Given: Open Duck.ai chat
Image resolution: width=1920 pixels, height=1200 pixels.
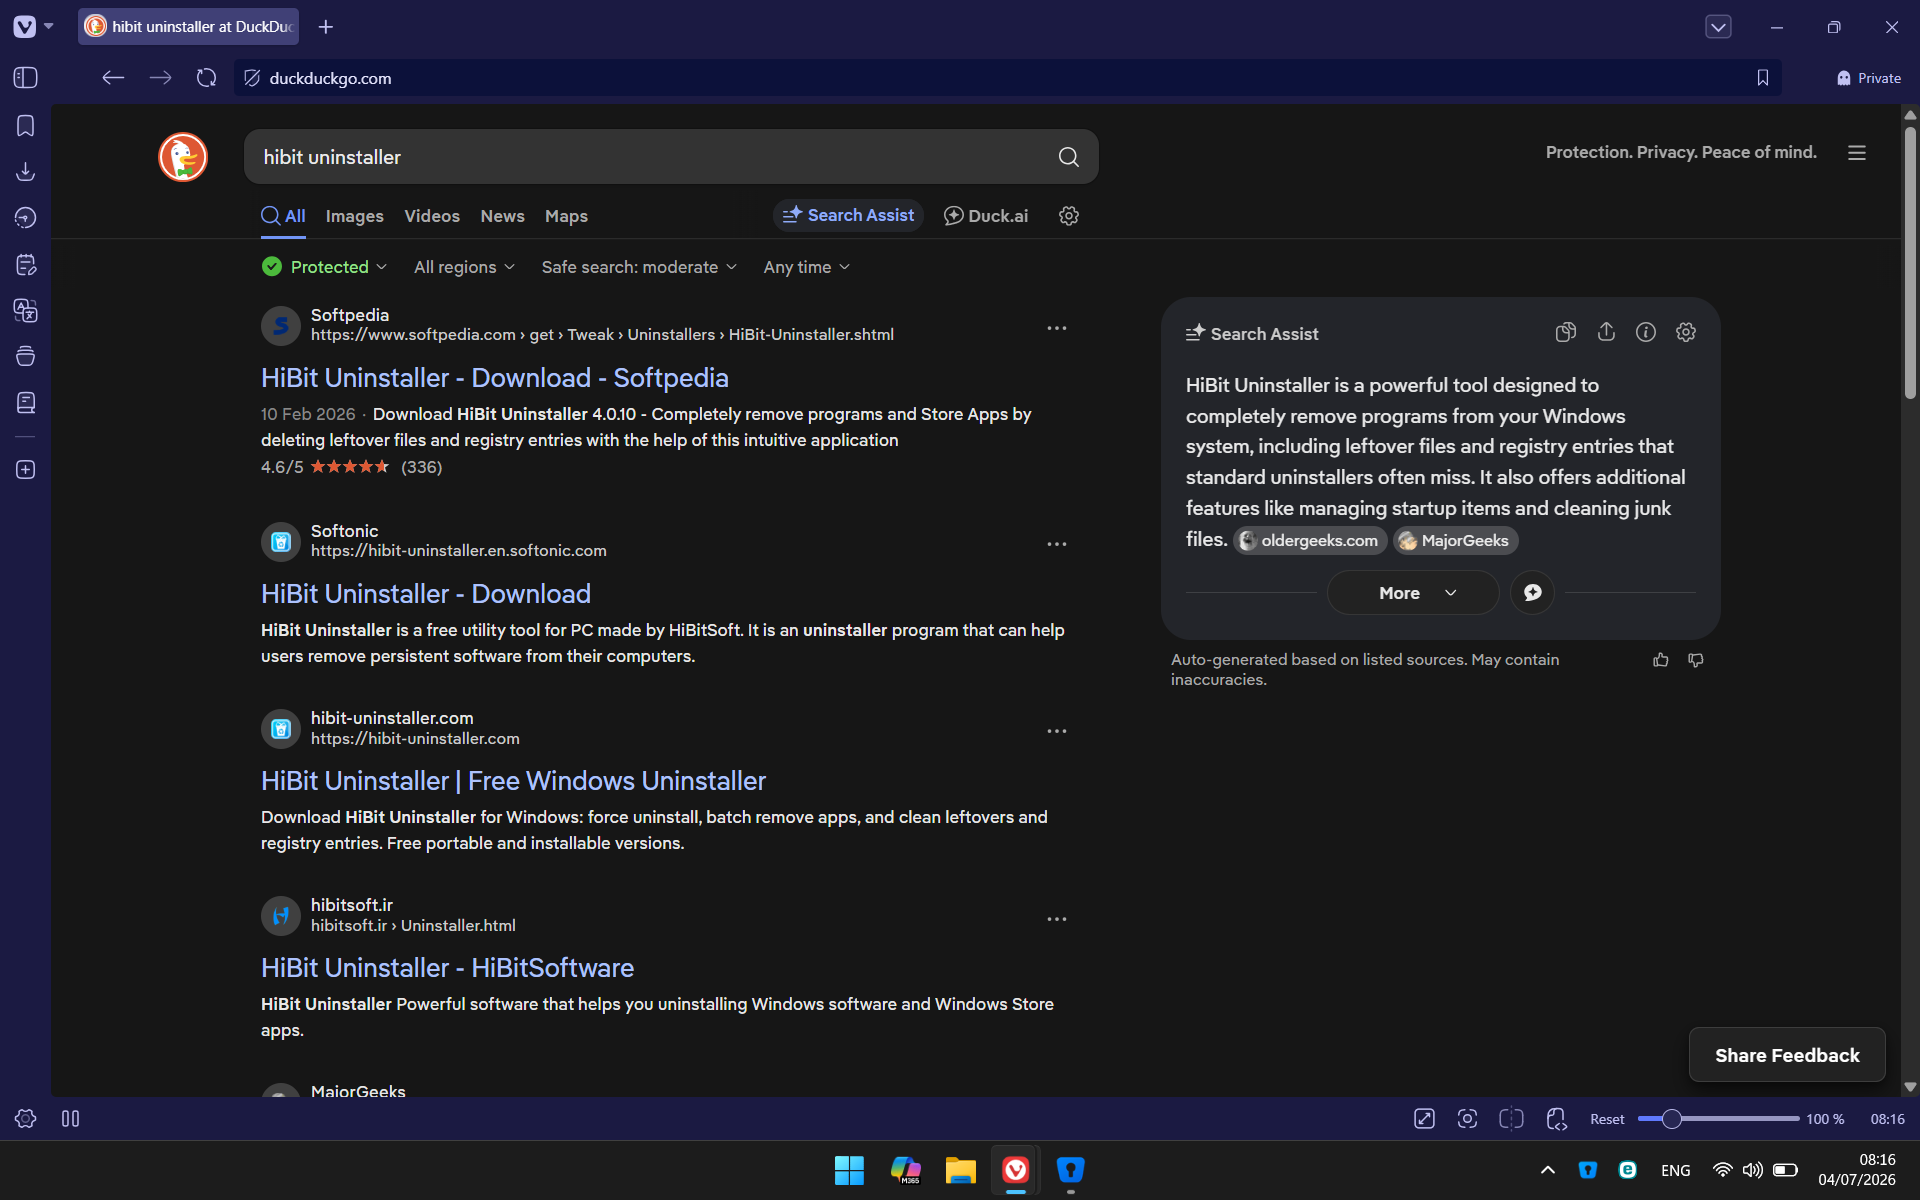Looking at the screenshot, I should [986, 216].
